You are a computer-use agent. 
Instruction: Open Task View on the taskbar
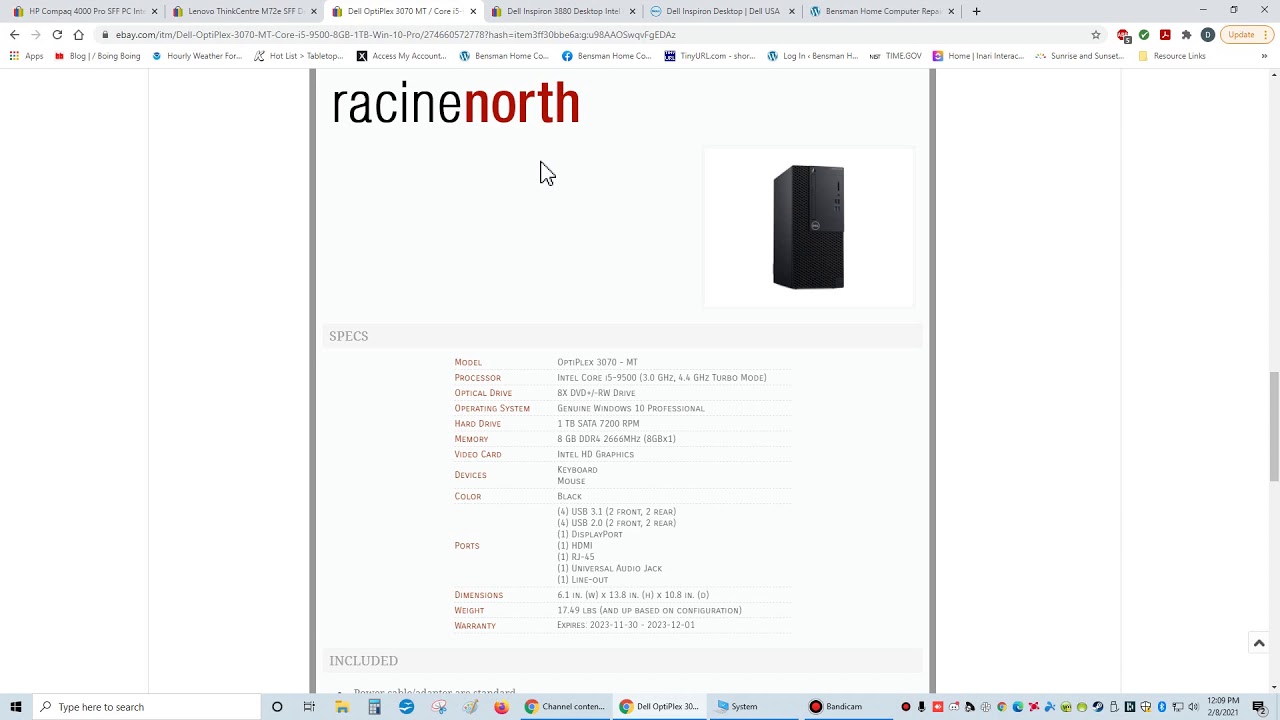click(x=309, y=707)
